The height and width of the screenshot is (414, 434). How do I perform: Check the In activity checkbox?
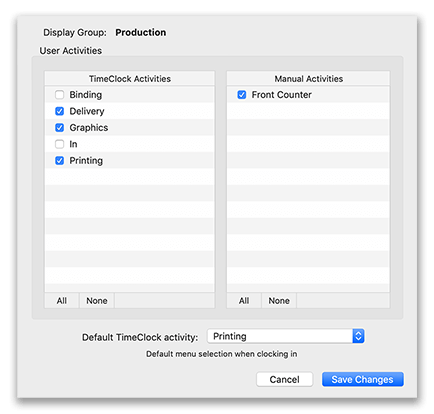click(x=59, y=144)
